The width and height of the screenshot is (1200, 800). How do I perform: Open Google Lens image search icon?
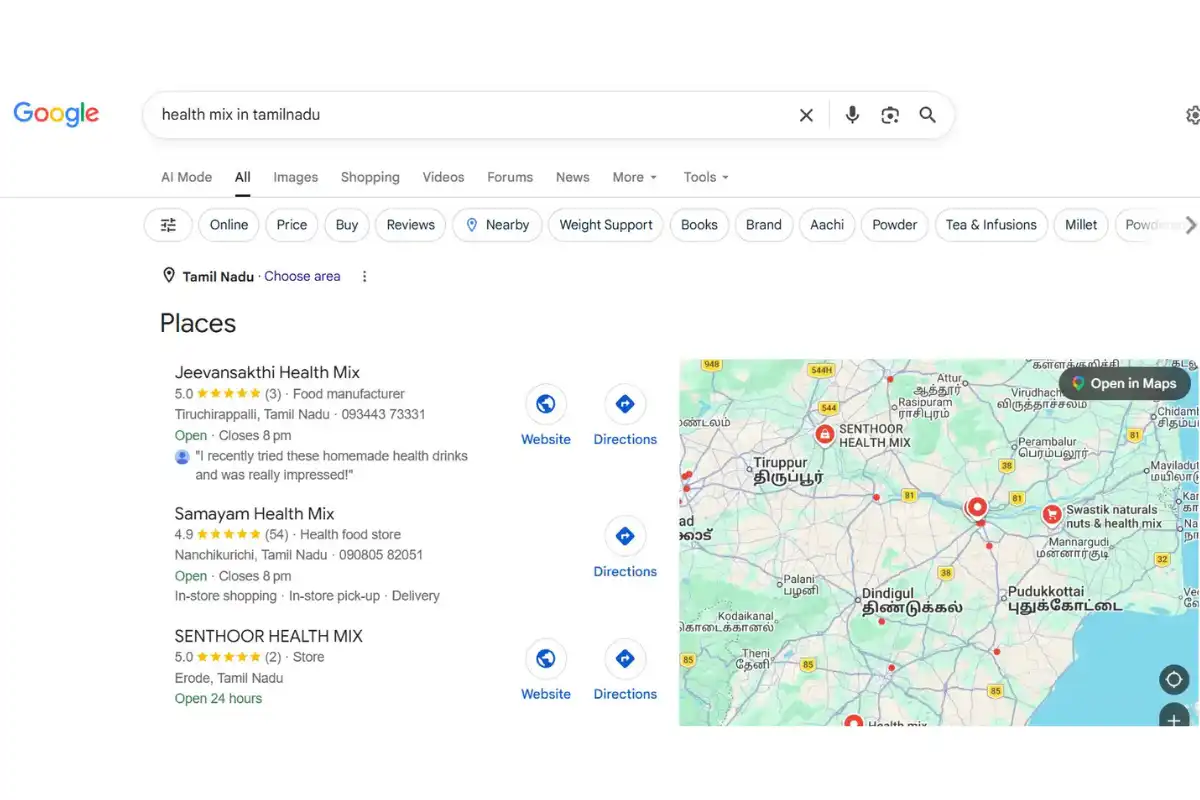tap(890, 115)
